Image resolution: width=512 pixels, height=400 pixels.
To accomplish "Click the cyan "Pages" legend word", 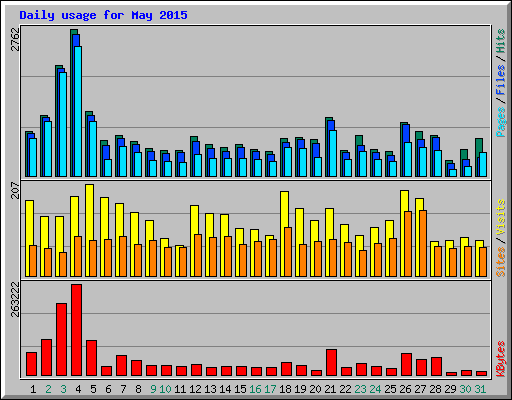I will (501, 122).
